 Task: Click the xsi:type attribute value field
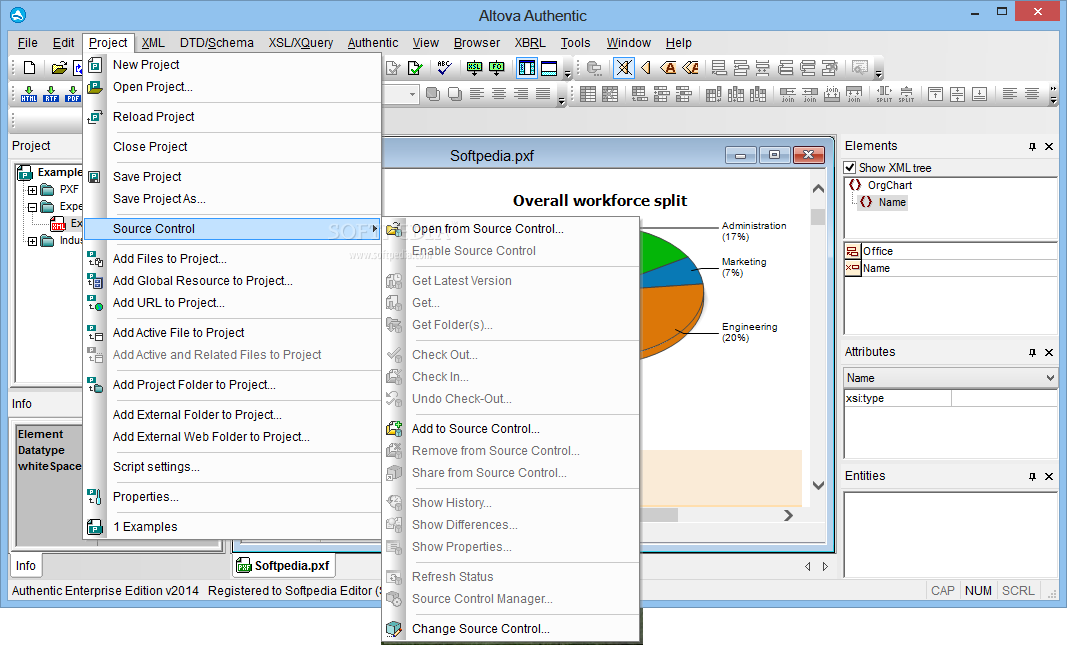click(1004, 398)
